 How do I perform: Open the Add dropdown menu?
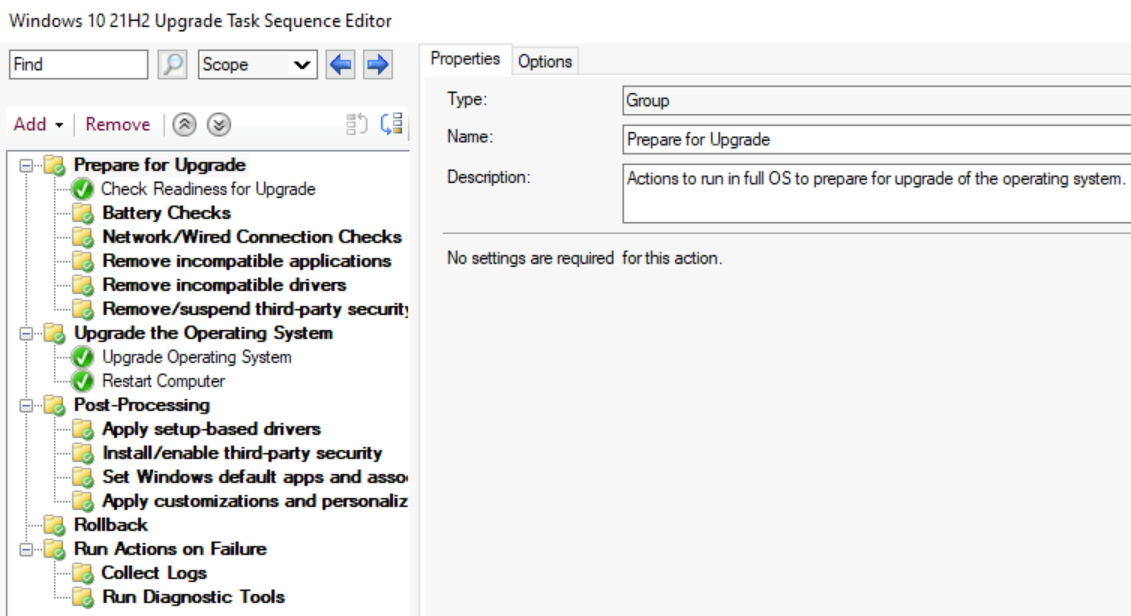[x=38, y=124]
